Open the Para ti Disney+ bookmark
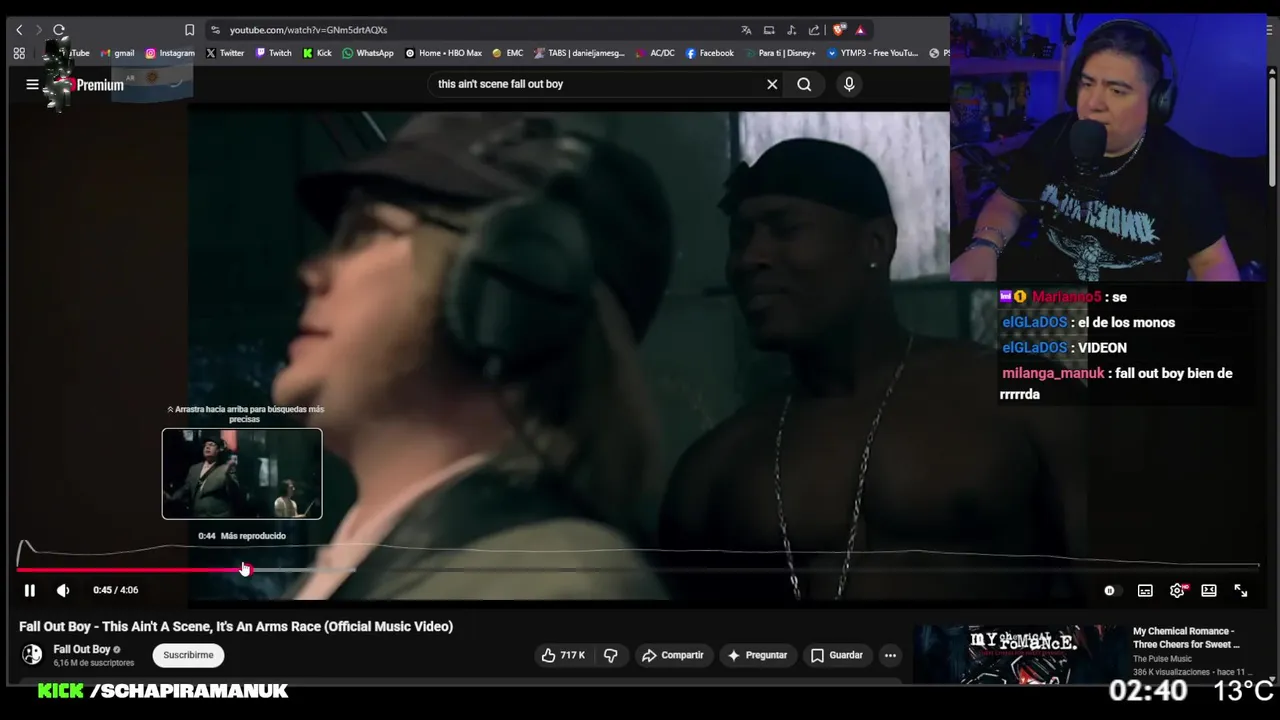The image size is (1280, 720). [x=780, y=53]
